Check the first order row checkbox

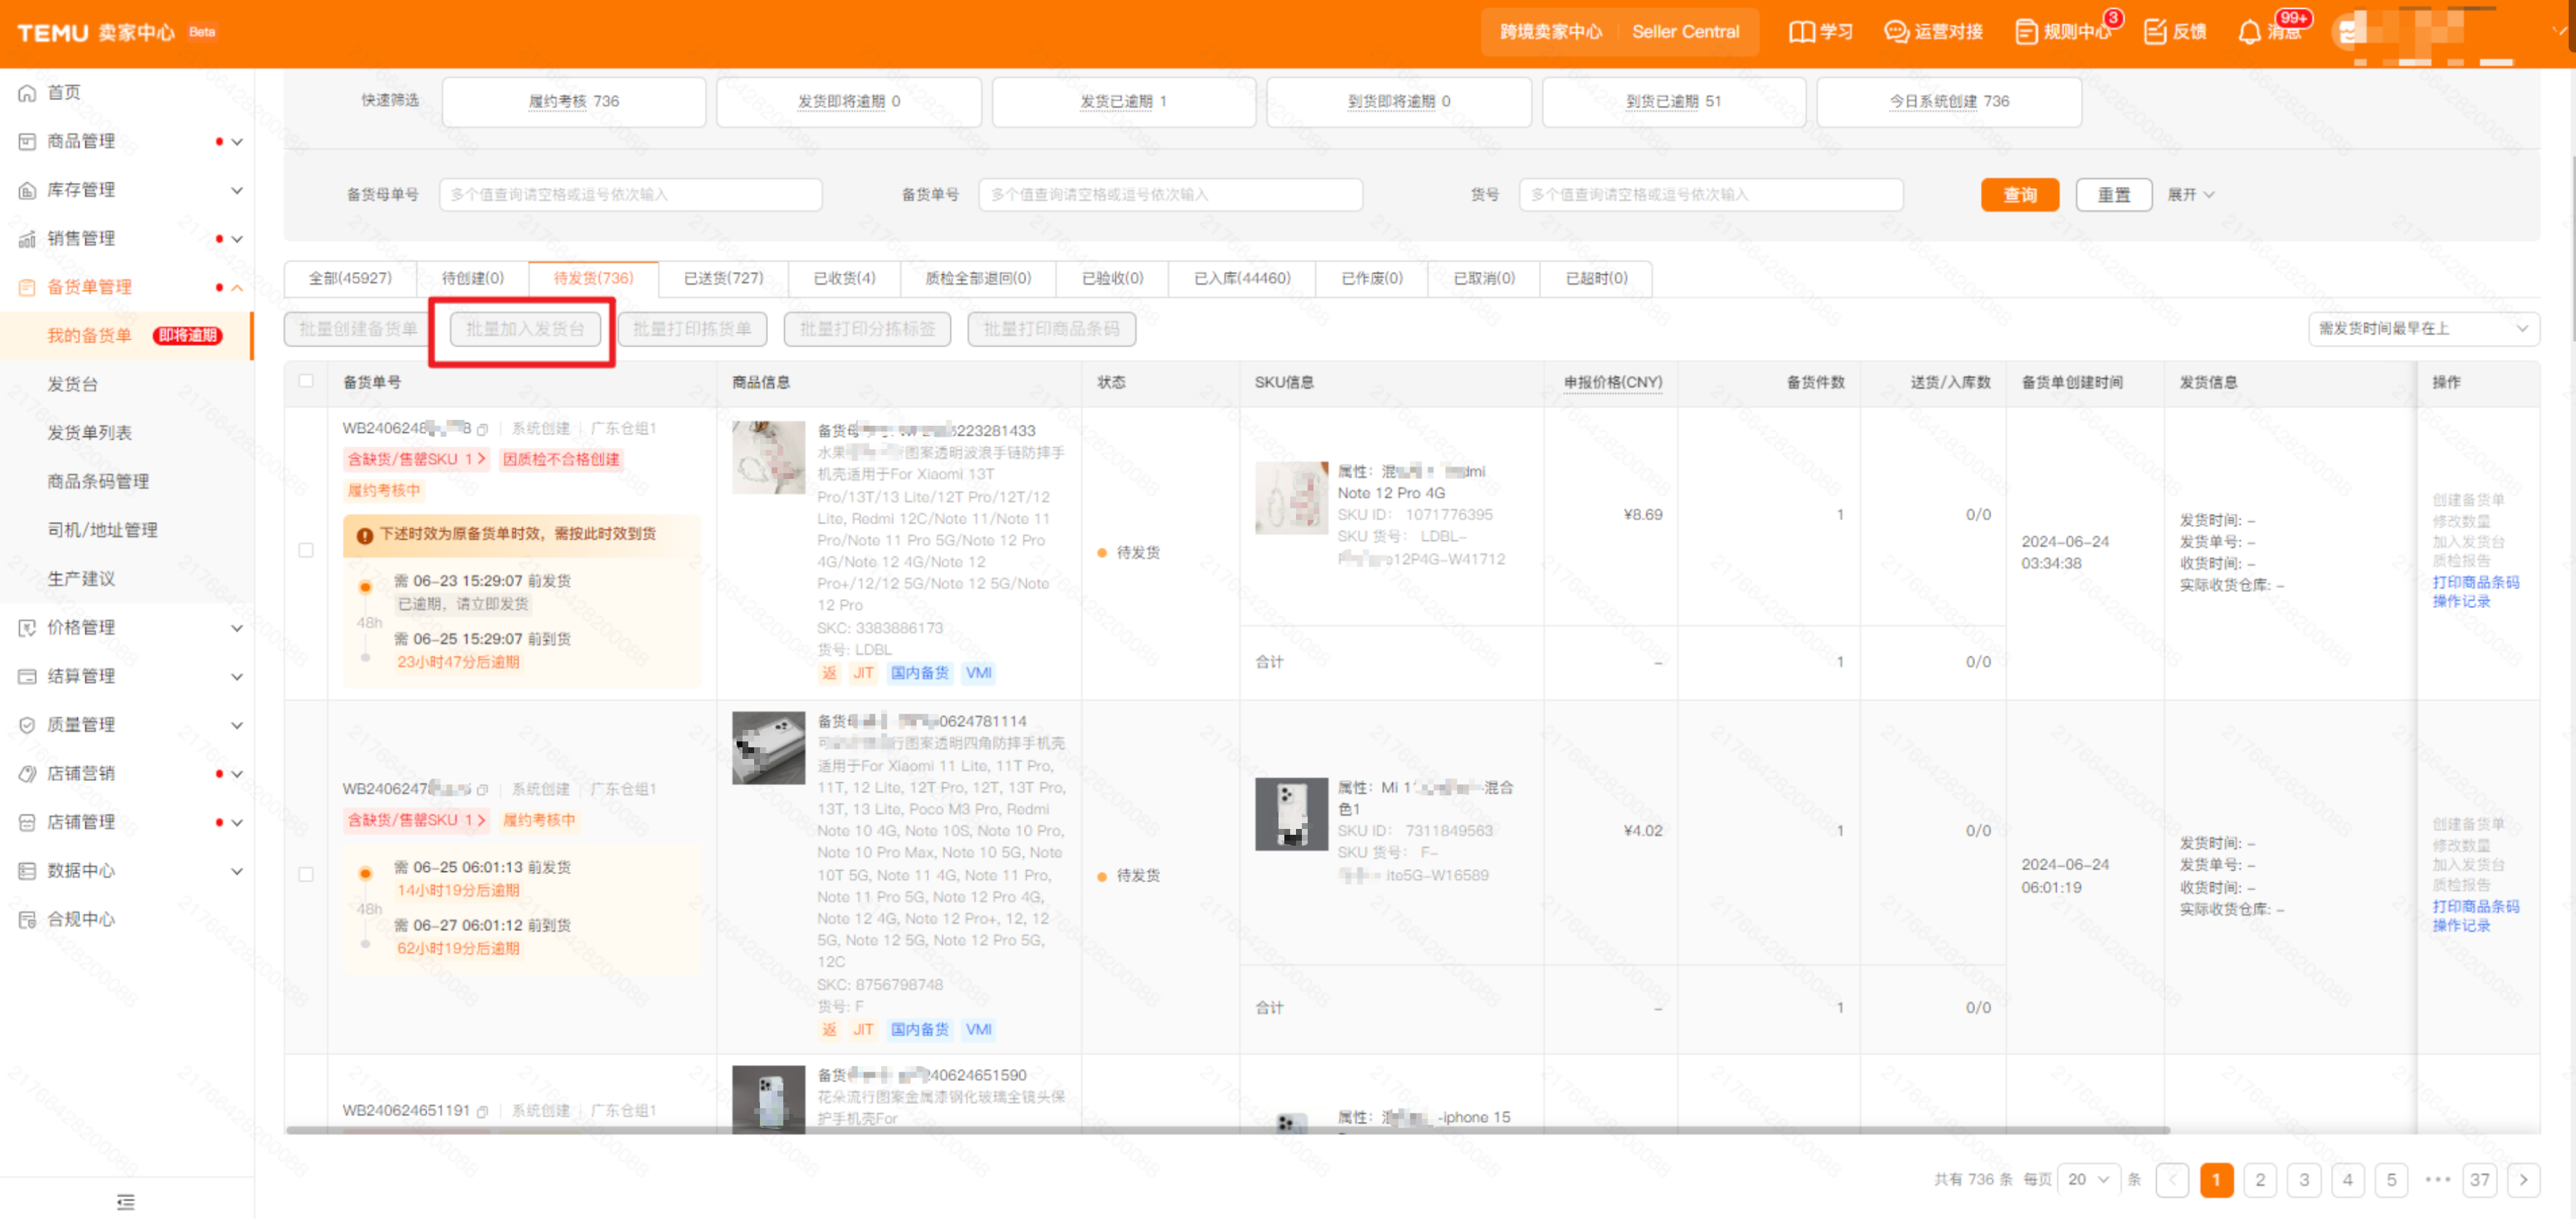click(306, 550)
